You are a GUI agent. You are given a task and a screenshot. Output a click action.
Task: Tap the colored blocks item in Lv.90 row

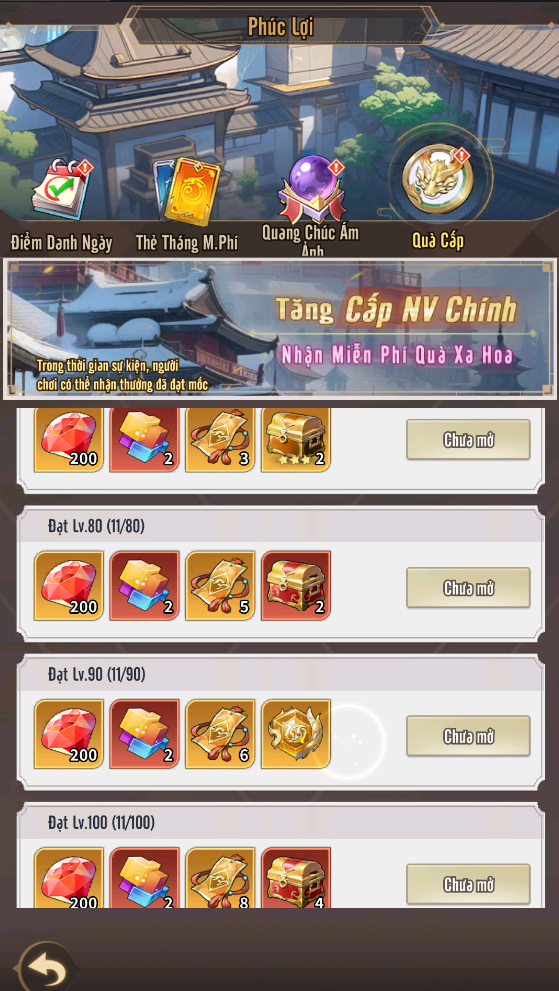pos(145,733)
